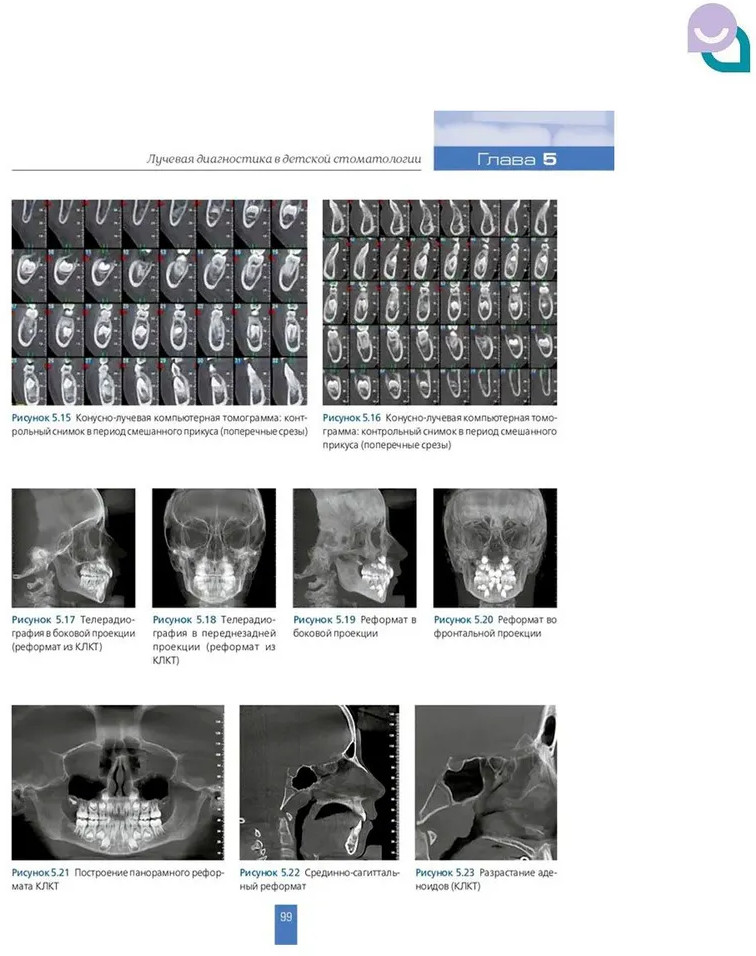Click the mid-sagittal reformat image 5.22

(319, 782)
